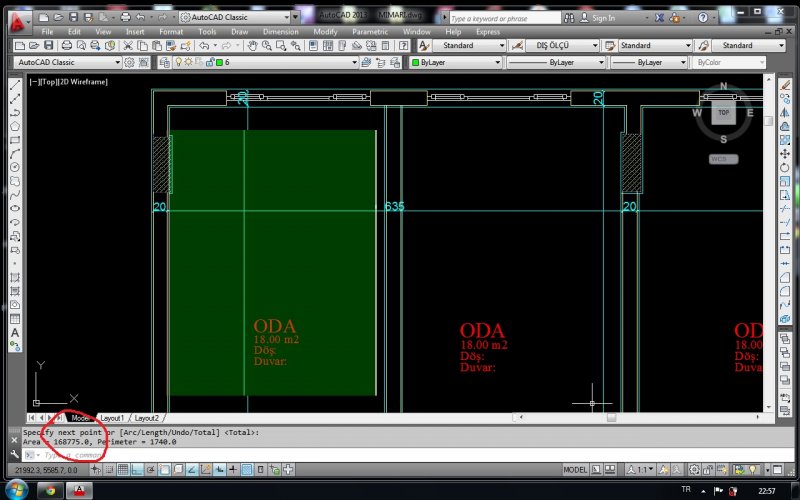Toggle Polar Tracking in status bar
Image resolution: width=800 pixels, height=500 pixels.
[x=151, y=469]
